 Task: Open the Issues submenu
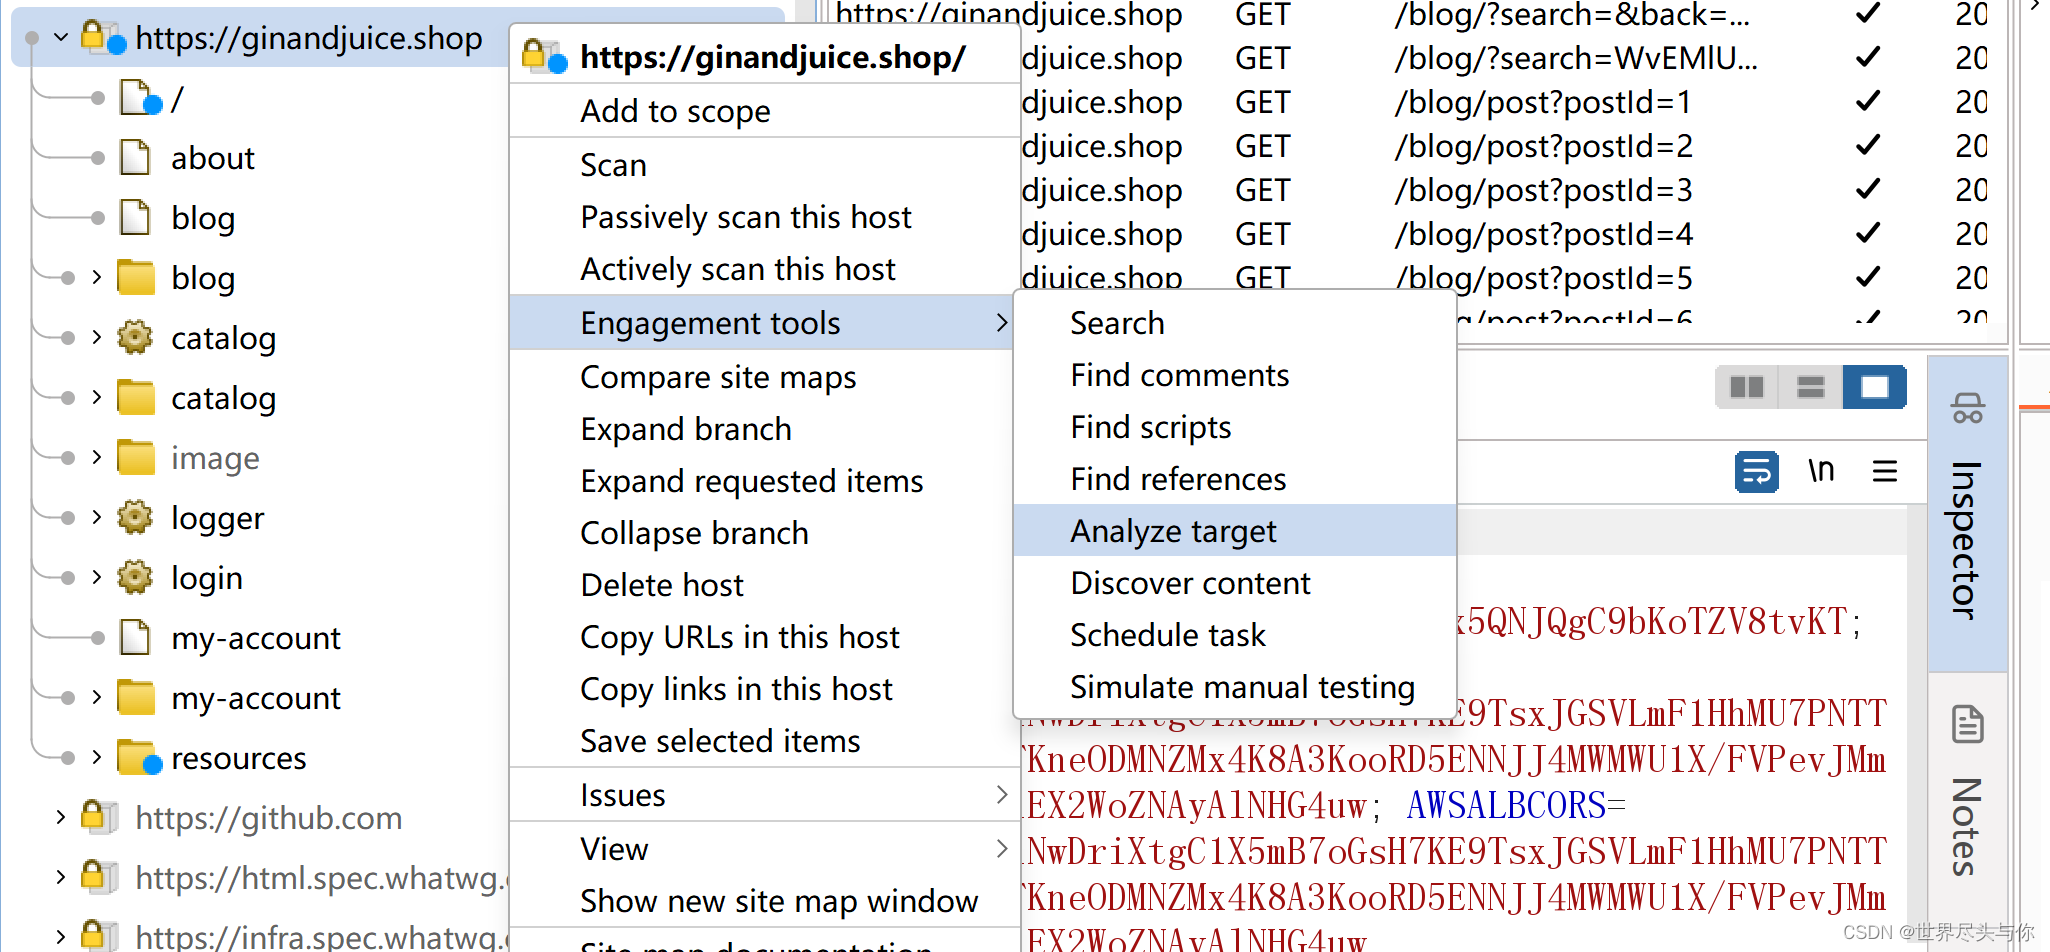coord(765,795)
